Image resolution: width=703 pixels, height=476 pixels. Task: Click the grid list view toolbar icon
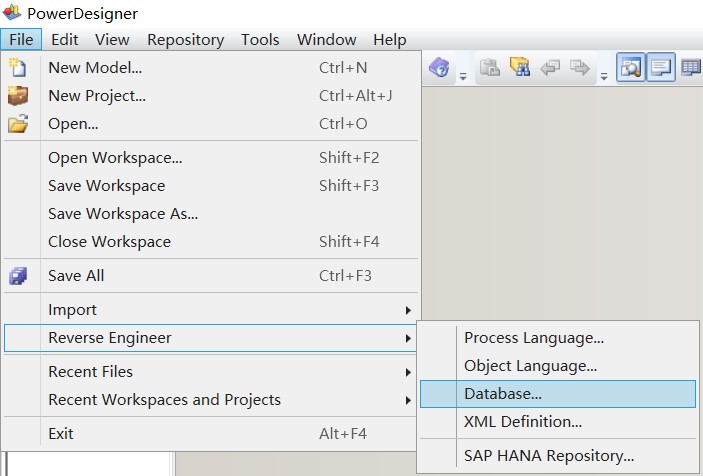tap(690, 68)
